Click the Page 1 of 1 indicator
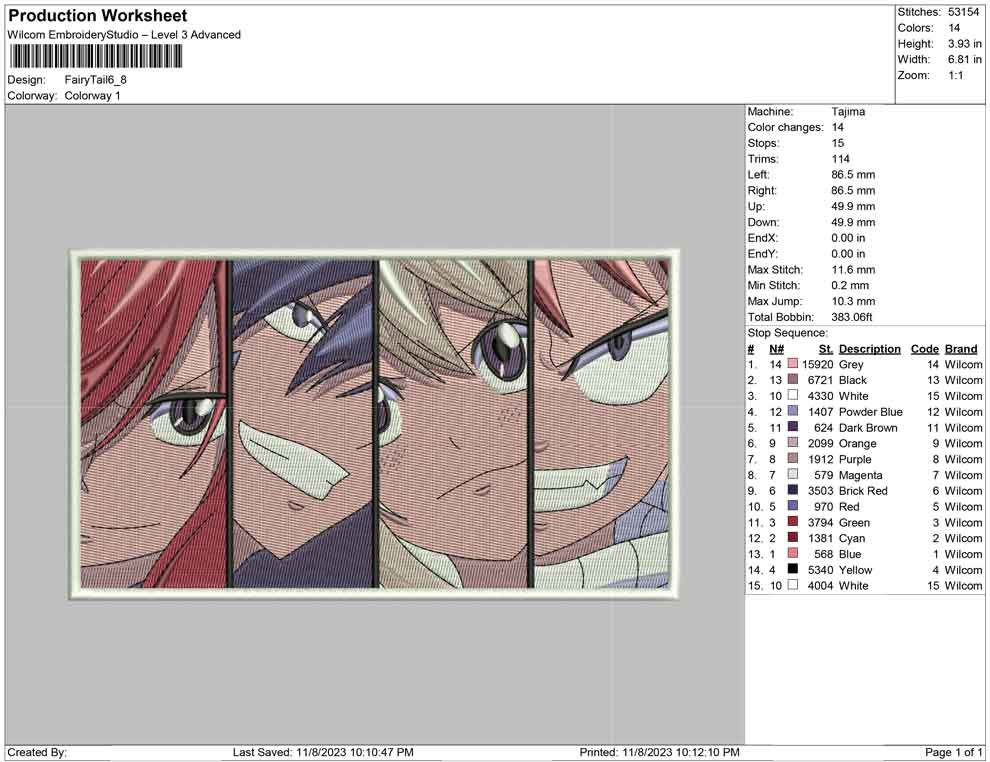 pyautogui.click(x=953, y=752)
